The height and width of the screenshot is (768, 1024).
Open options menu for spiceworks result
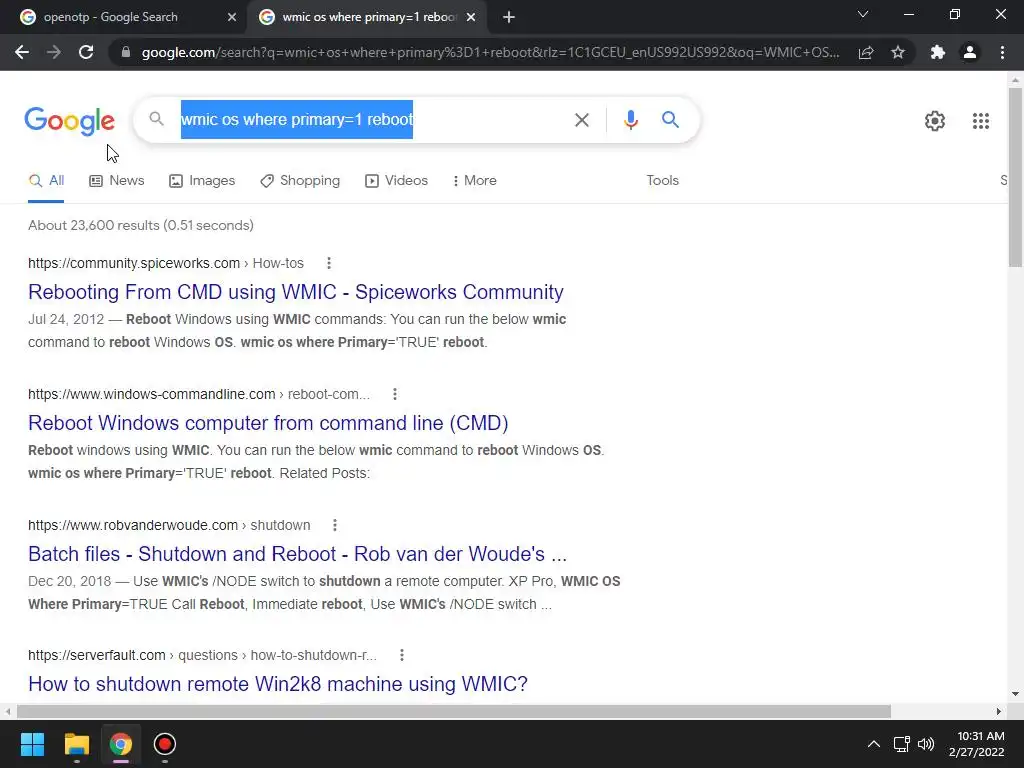point(329,263)
